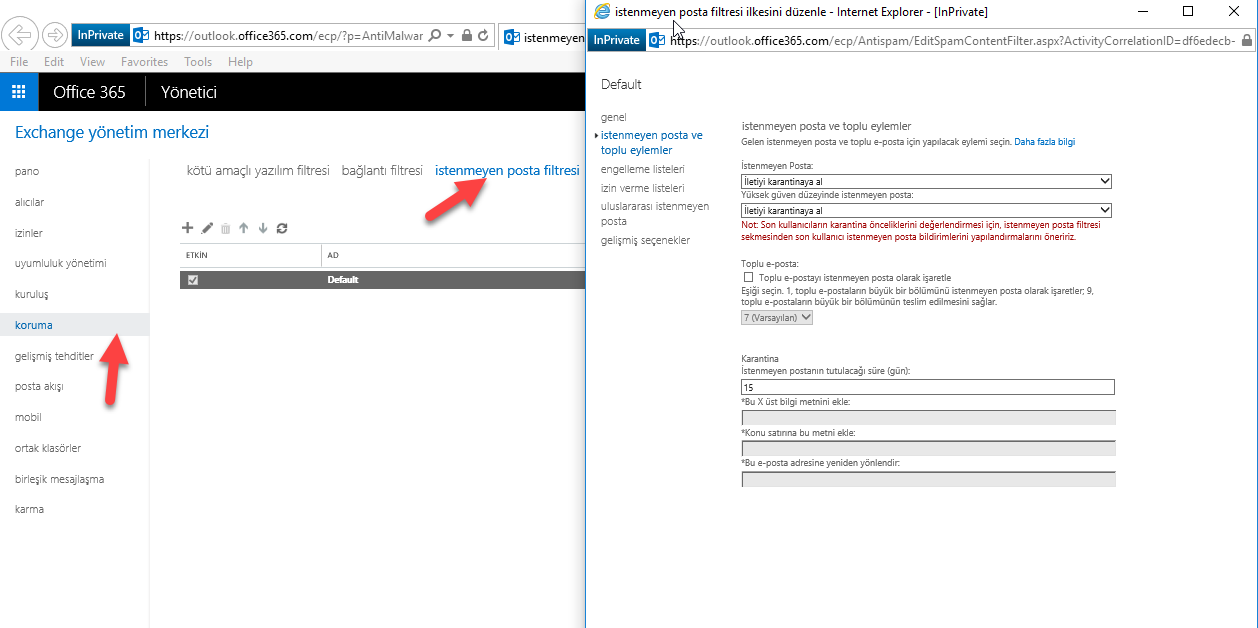Go back in the main browser window
Screen dimensions: 1258x628
(20, 35)
